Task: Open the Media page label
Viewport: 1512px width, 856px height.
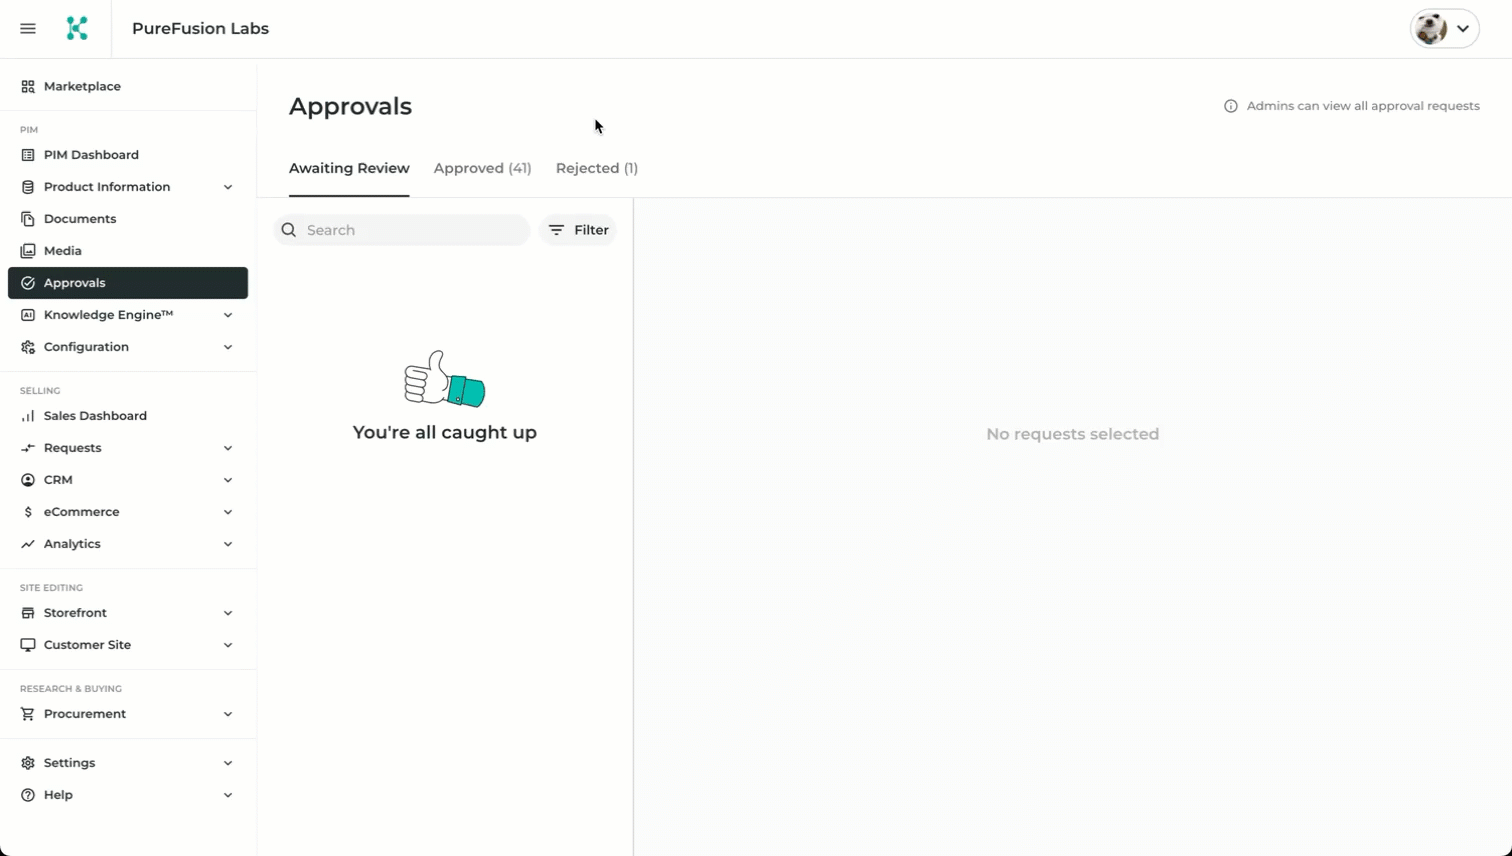Action: coord(63,251)
